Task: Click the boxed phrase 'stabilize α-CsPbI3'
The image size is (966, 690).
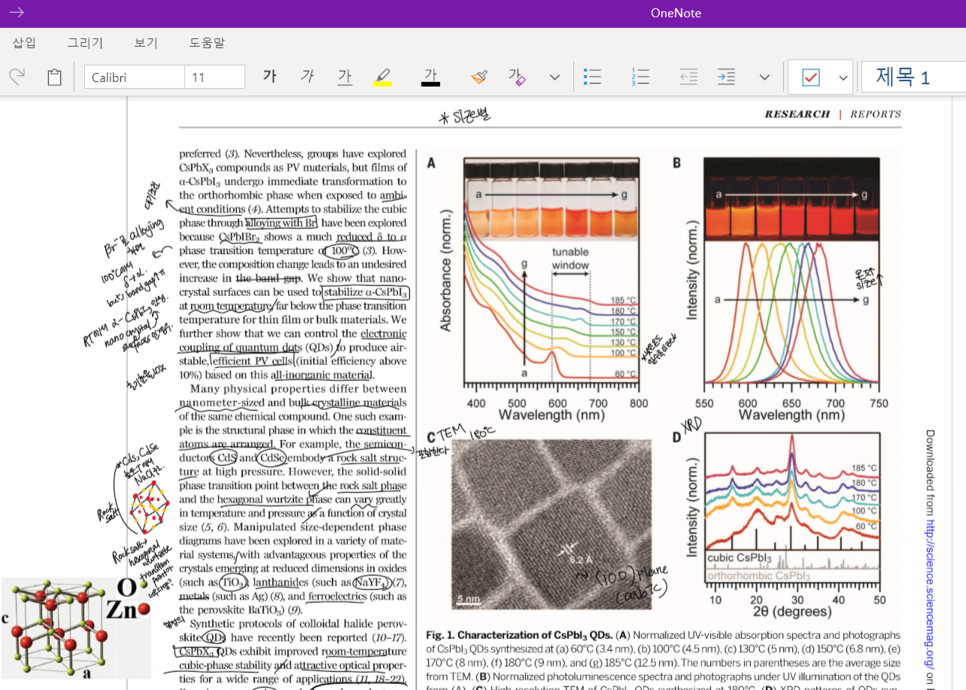Action: click(365, 292)
